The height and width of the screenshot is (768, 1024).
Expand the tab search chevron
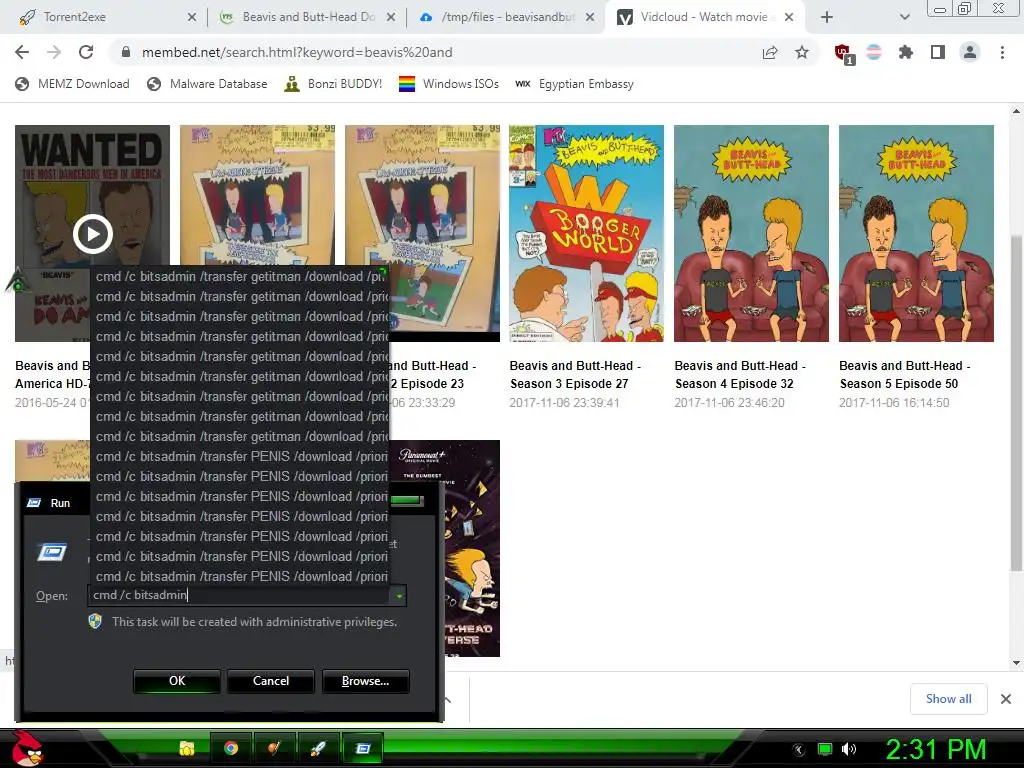[904, 17]
